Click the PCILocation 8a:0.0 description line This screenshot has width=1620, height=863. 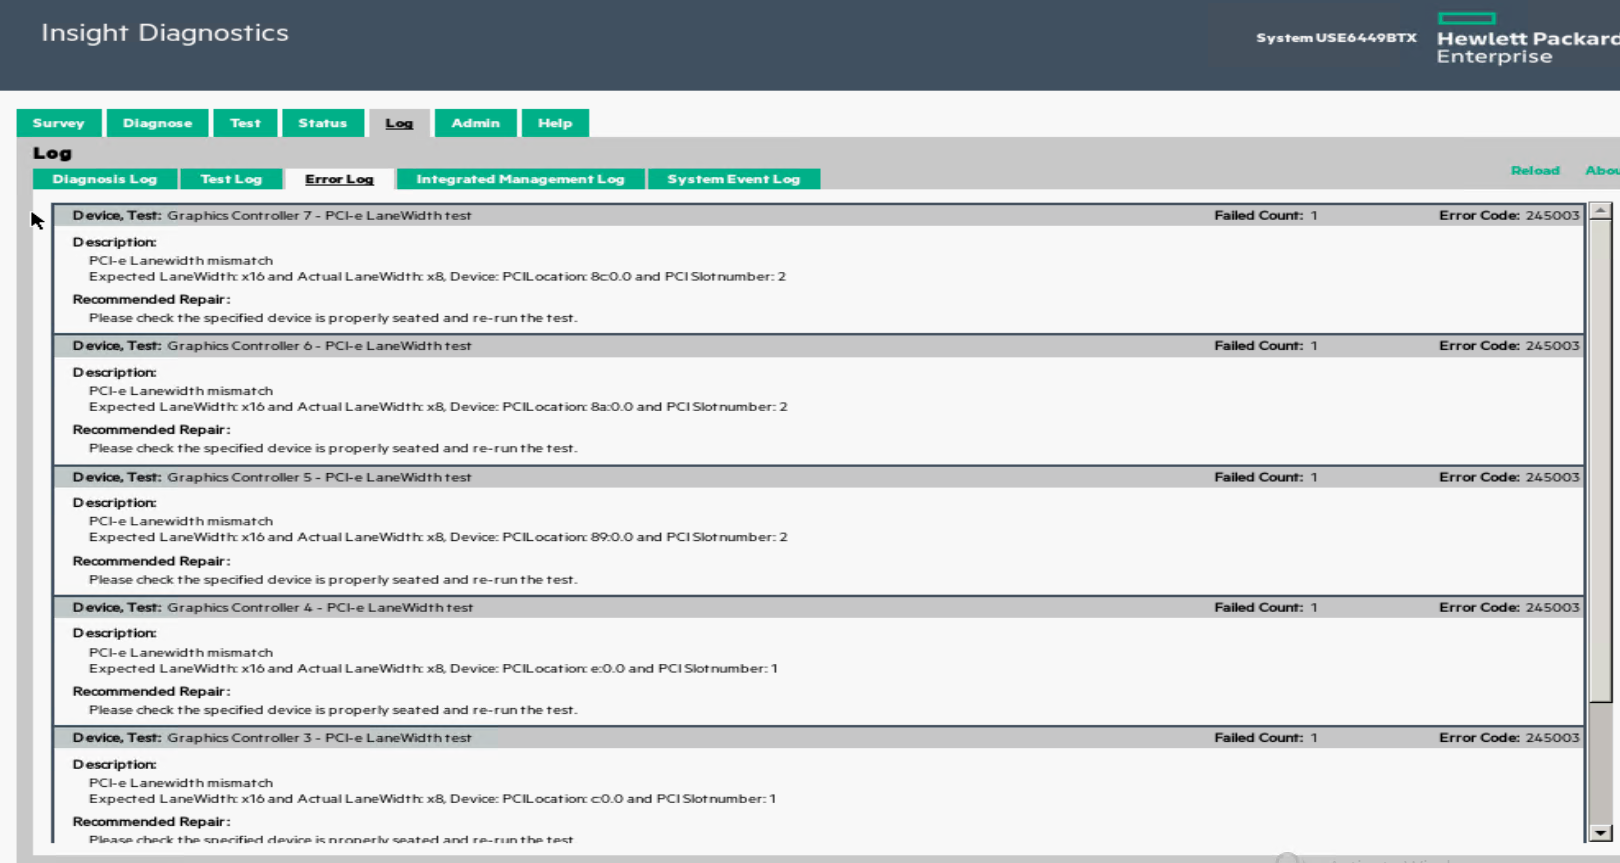point(438,407)
